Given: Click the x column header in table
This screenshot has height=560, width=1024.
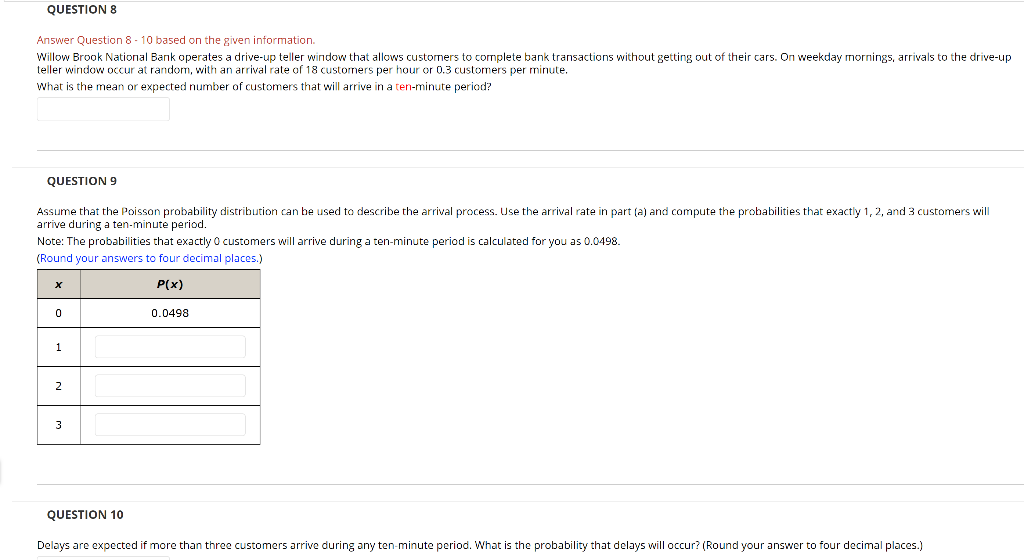Looking at the screenshot, I should [59, 285].
